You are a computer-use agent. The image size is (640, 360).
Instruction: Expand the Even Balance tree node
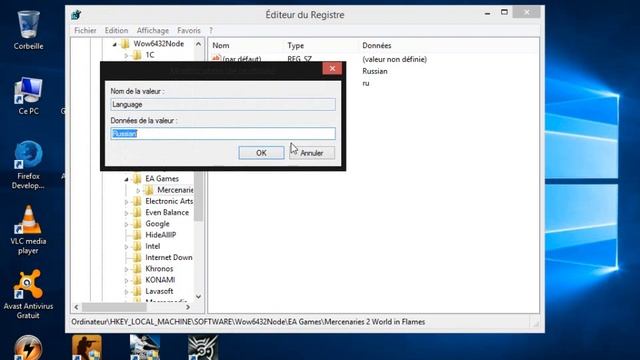(x=126, y=213)
